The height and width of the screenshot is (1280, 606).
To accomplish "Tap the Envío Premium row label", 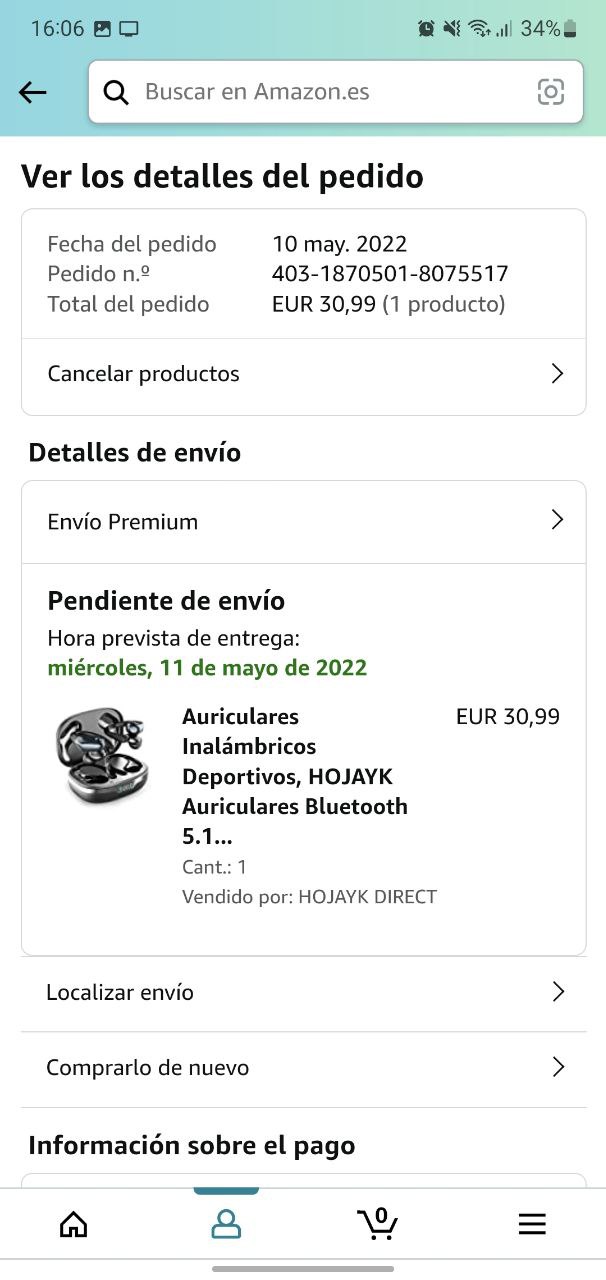I will 123,522.
